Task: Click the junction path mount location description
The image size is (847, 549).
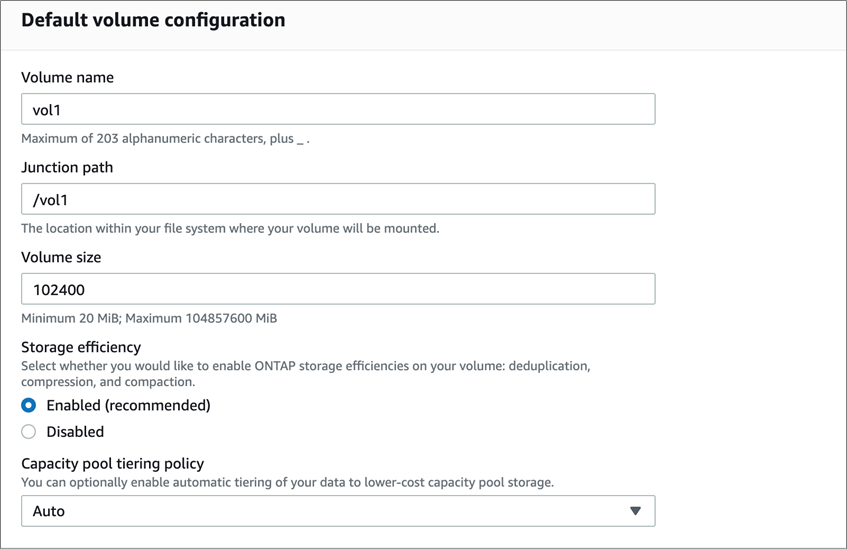Action: pos(230,228)
